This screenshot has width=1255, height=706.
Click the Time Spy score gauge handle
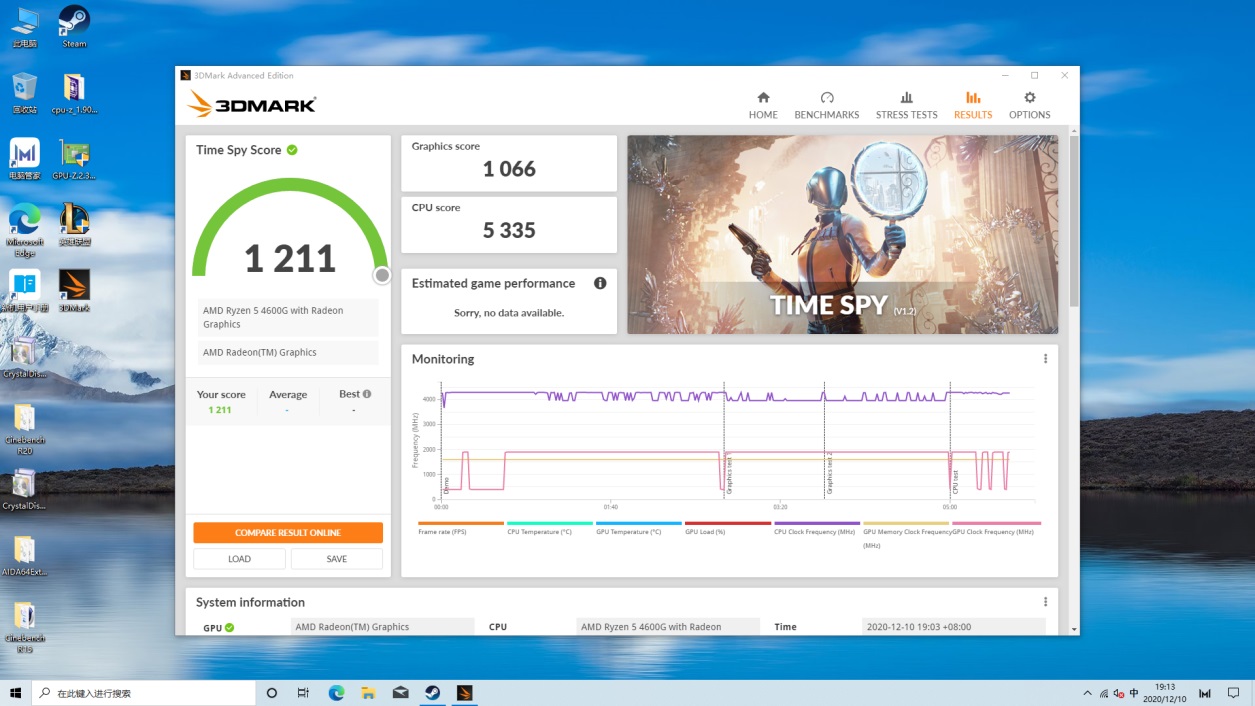pos(382,276)
